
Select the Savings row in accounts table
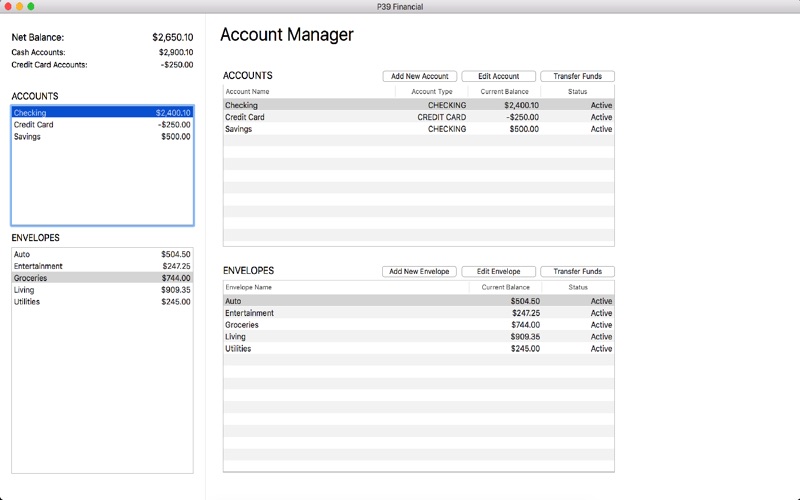point(418,129)
